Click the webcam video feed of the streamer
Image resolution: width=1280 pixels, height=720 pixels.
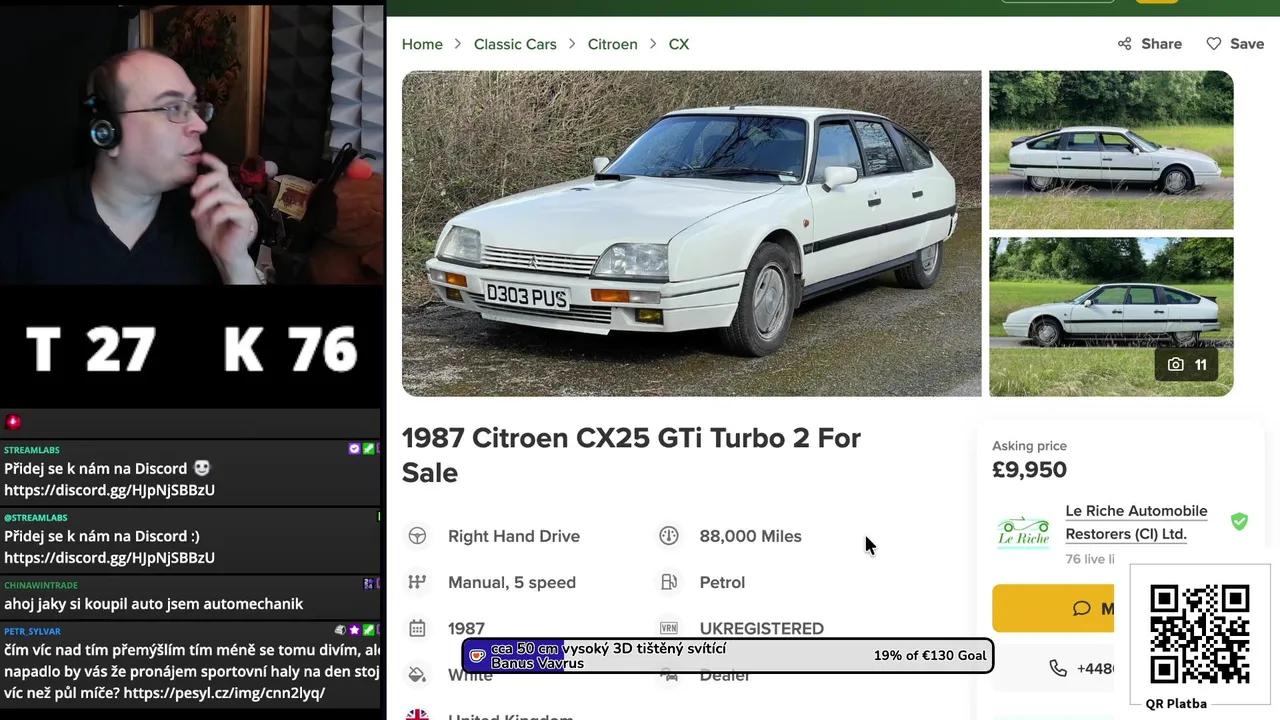pos(192,144)
